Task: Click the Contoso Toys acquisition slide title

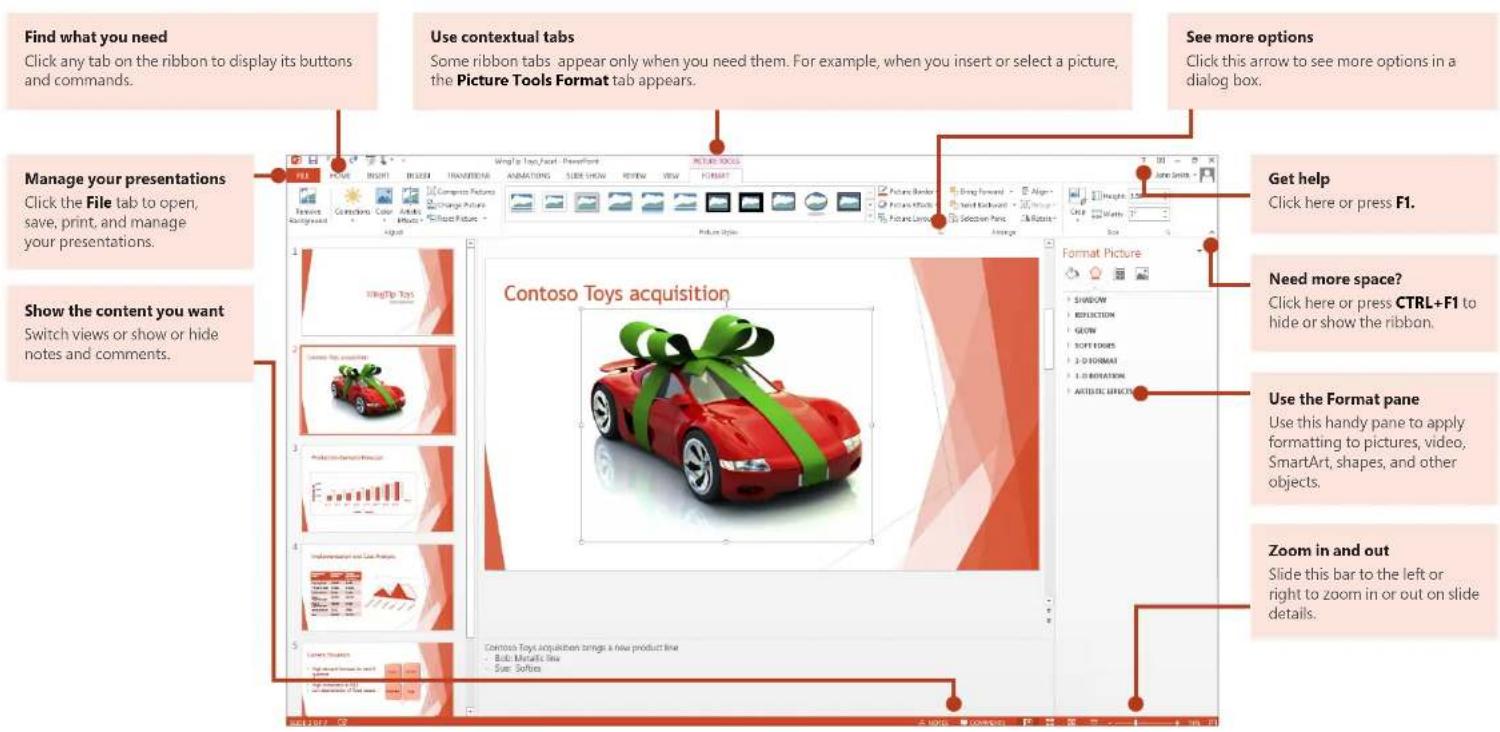Action: point(616,293)
